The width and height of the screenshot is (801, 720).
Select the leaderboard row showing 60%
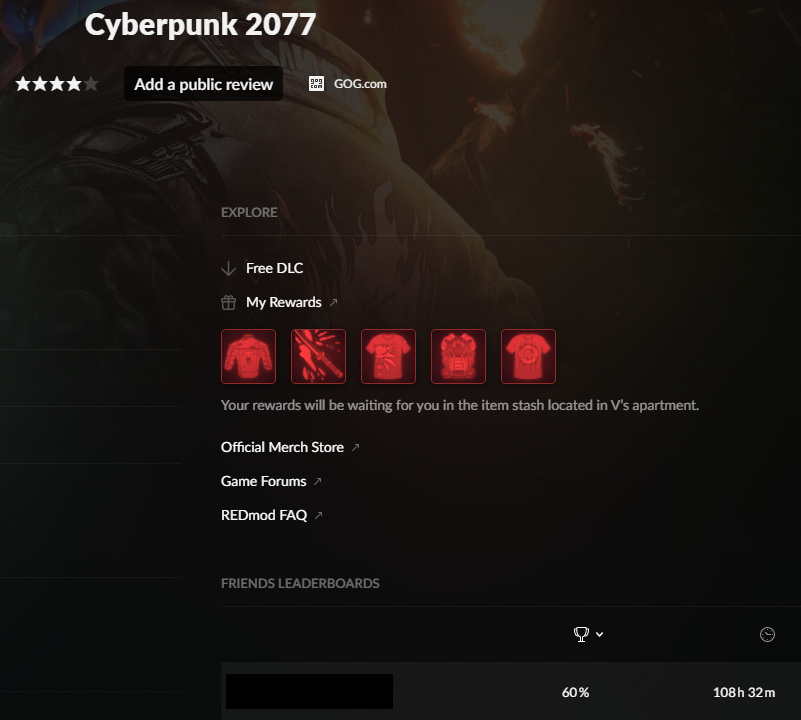511,691
